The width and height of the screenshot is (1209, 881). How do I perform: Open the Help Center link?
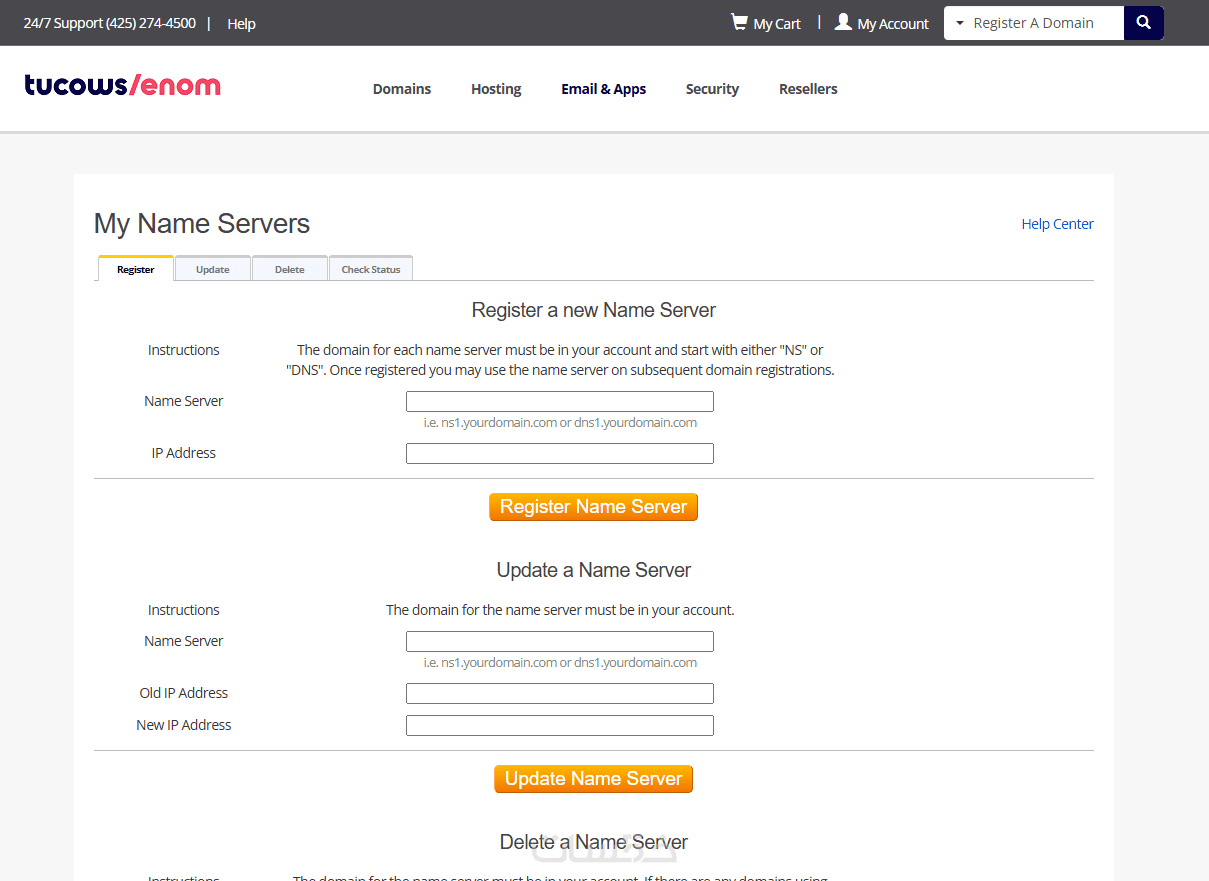pos(1057,224)
